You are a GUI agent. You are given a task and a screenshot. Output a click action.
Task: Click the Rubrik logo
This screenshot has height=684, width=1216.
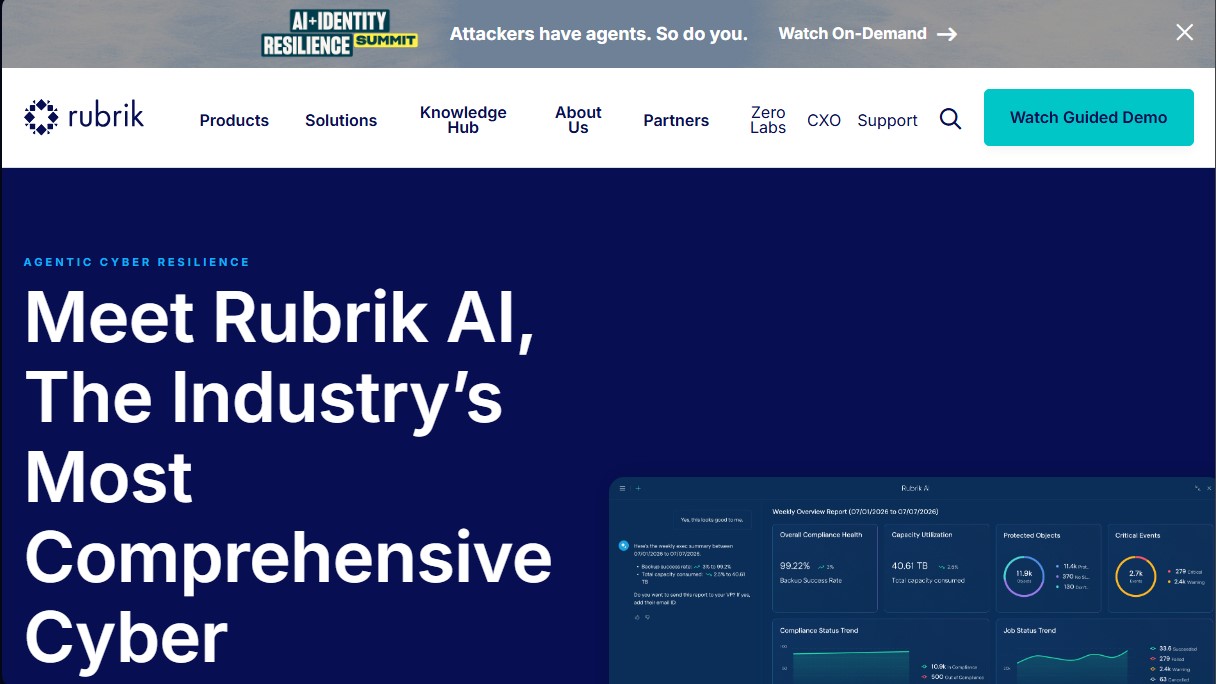[x=84, y=117]
